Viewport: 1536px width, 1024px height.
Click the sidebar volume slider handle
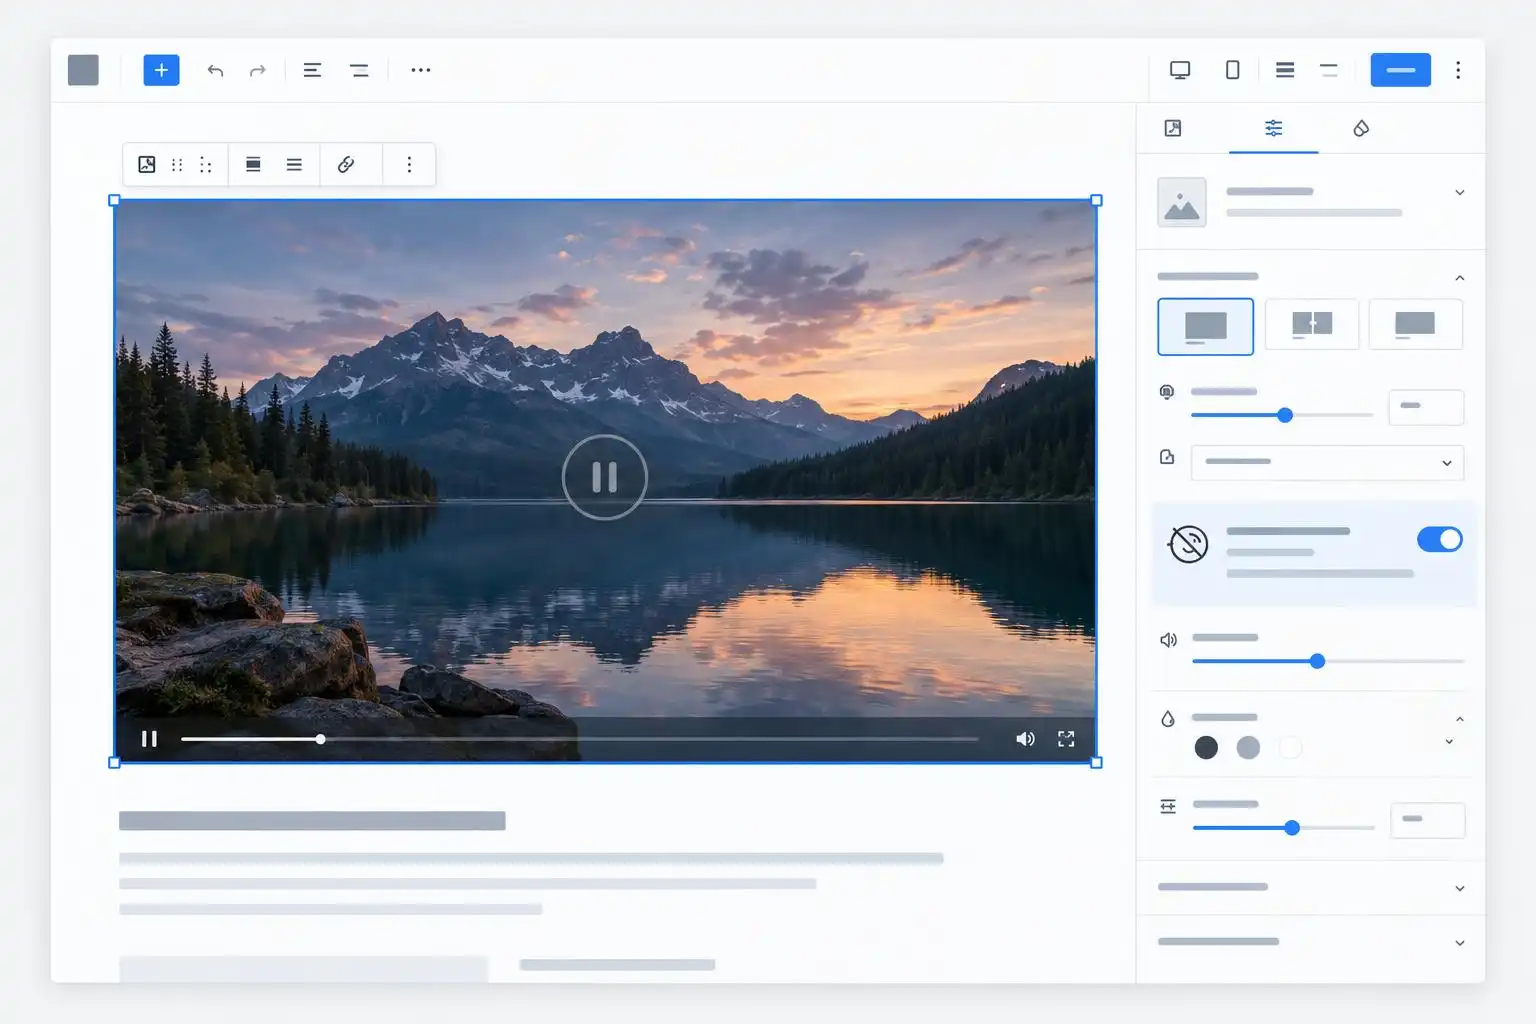pos(1317,661)
